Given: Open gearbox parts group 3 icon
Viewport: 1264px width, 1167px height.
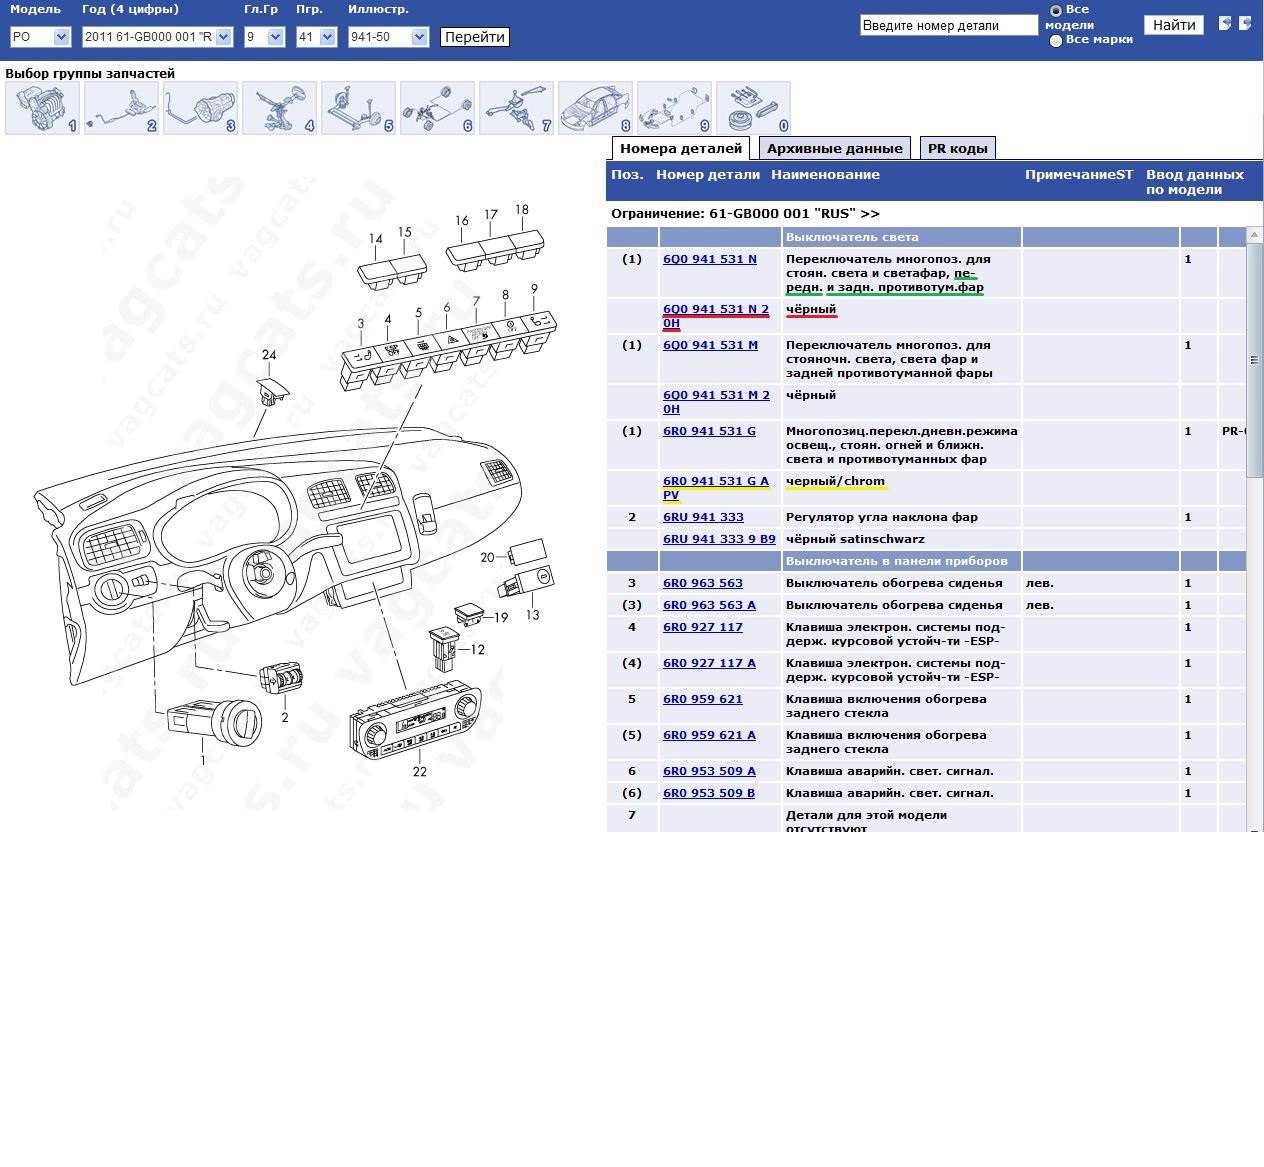Looking at the screenshot, I should pyautogui.click(x=200, y=108).
